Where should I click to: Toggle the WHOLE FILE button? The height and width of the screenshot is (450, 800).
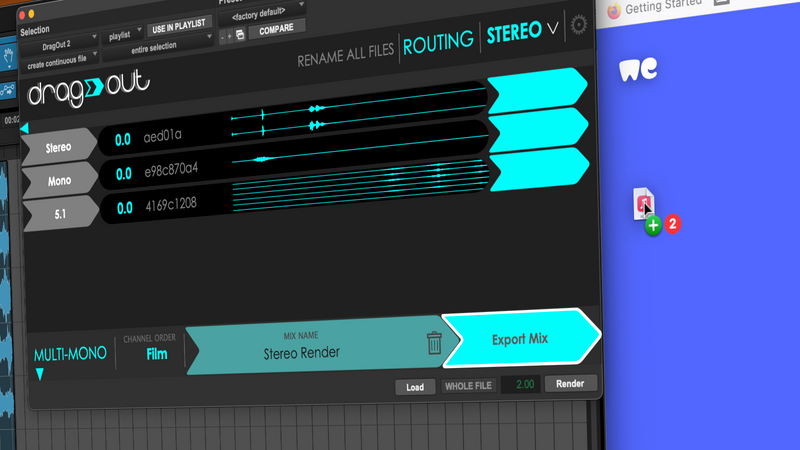[468, 386]
